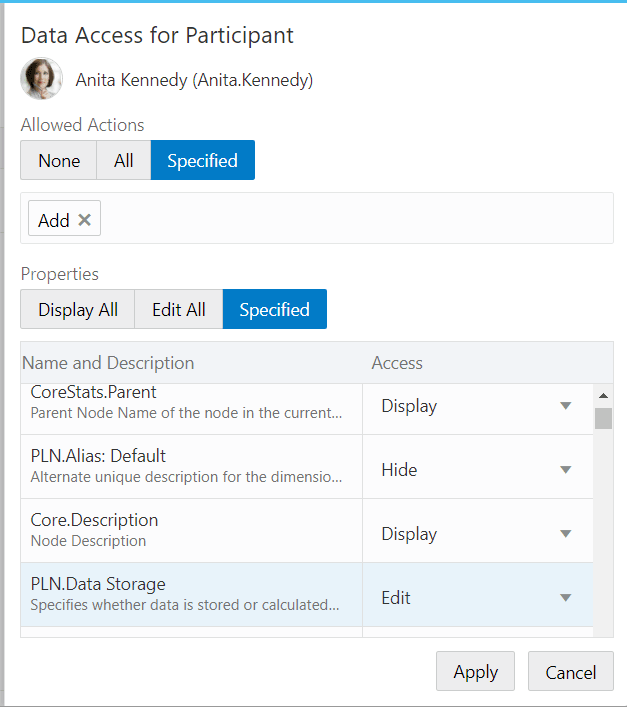
Task: Select Display All for Properties
Action: coord(78,310)
